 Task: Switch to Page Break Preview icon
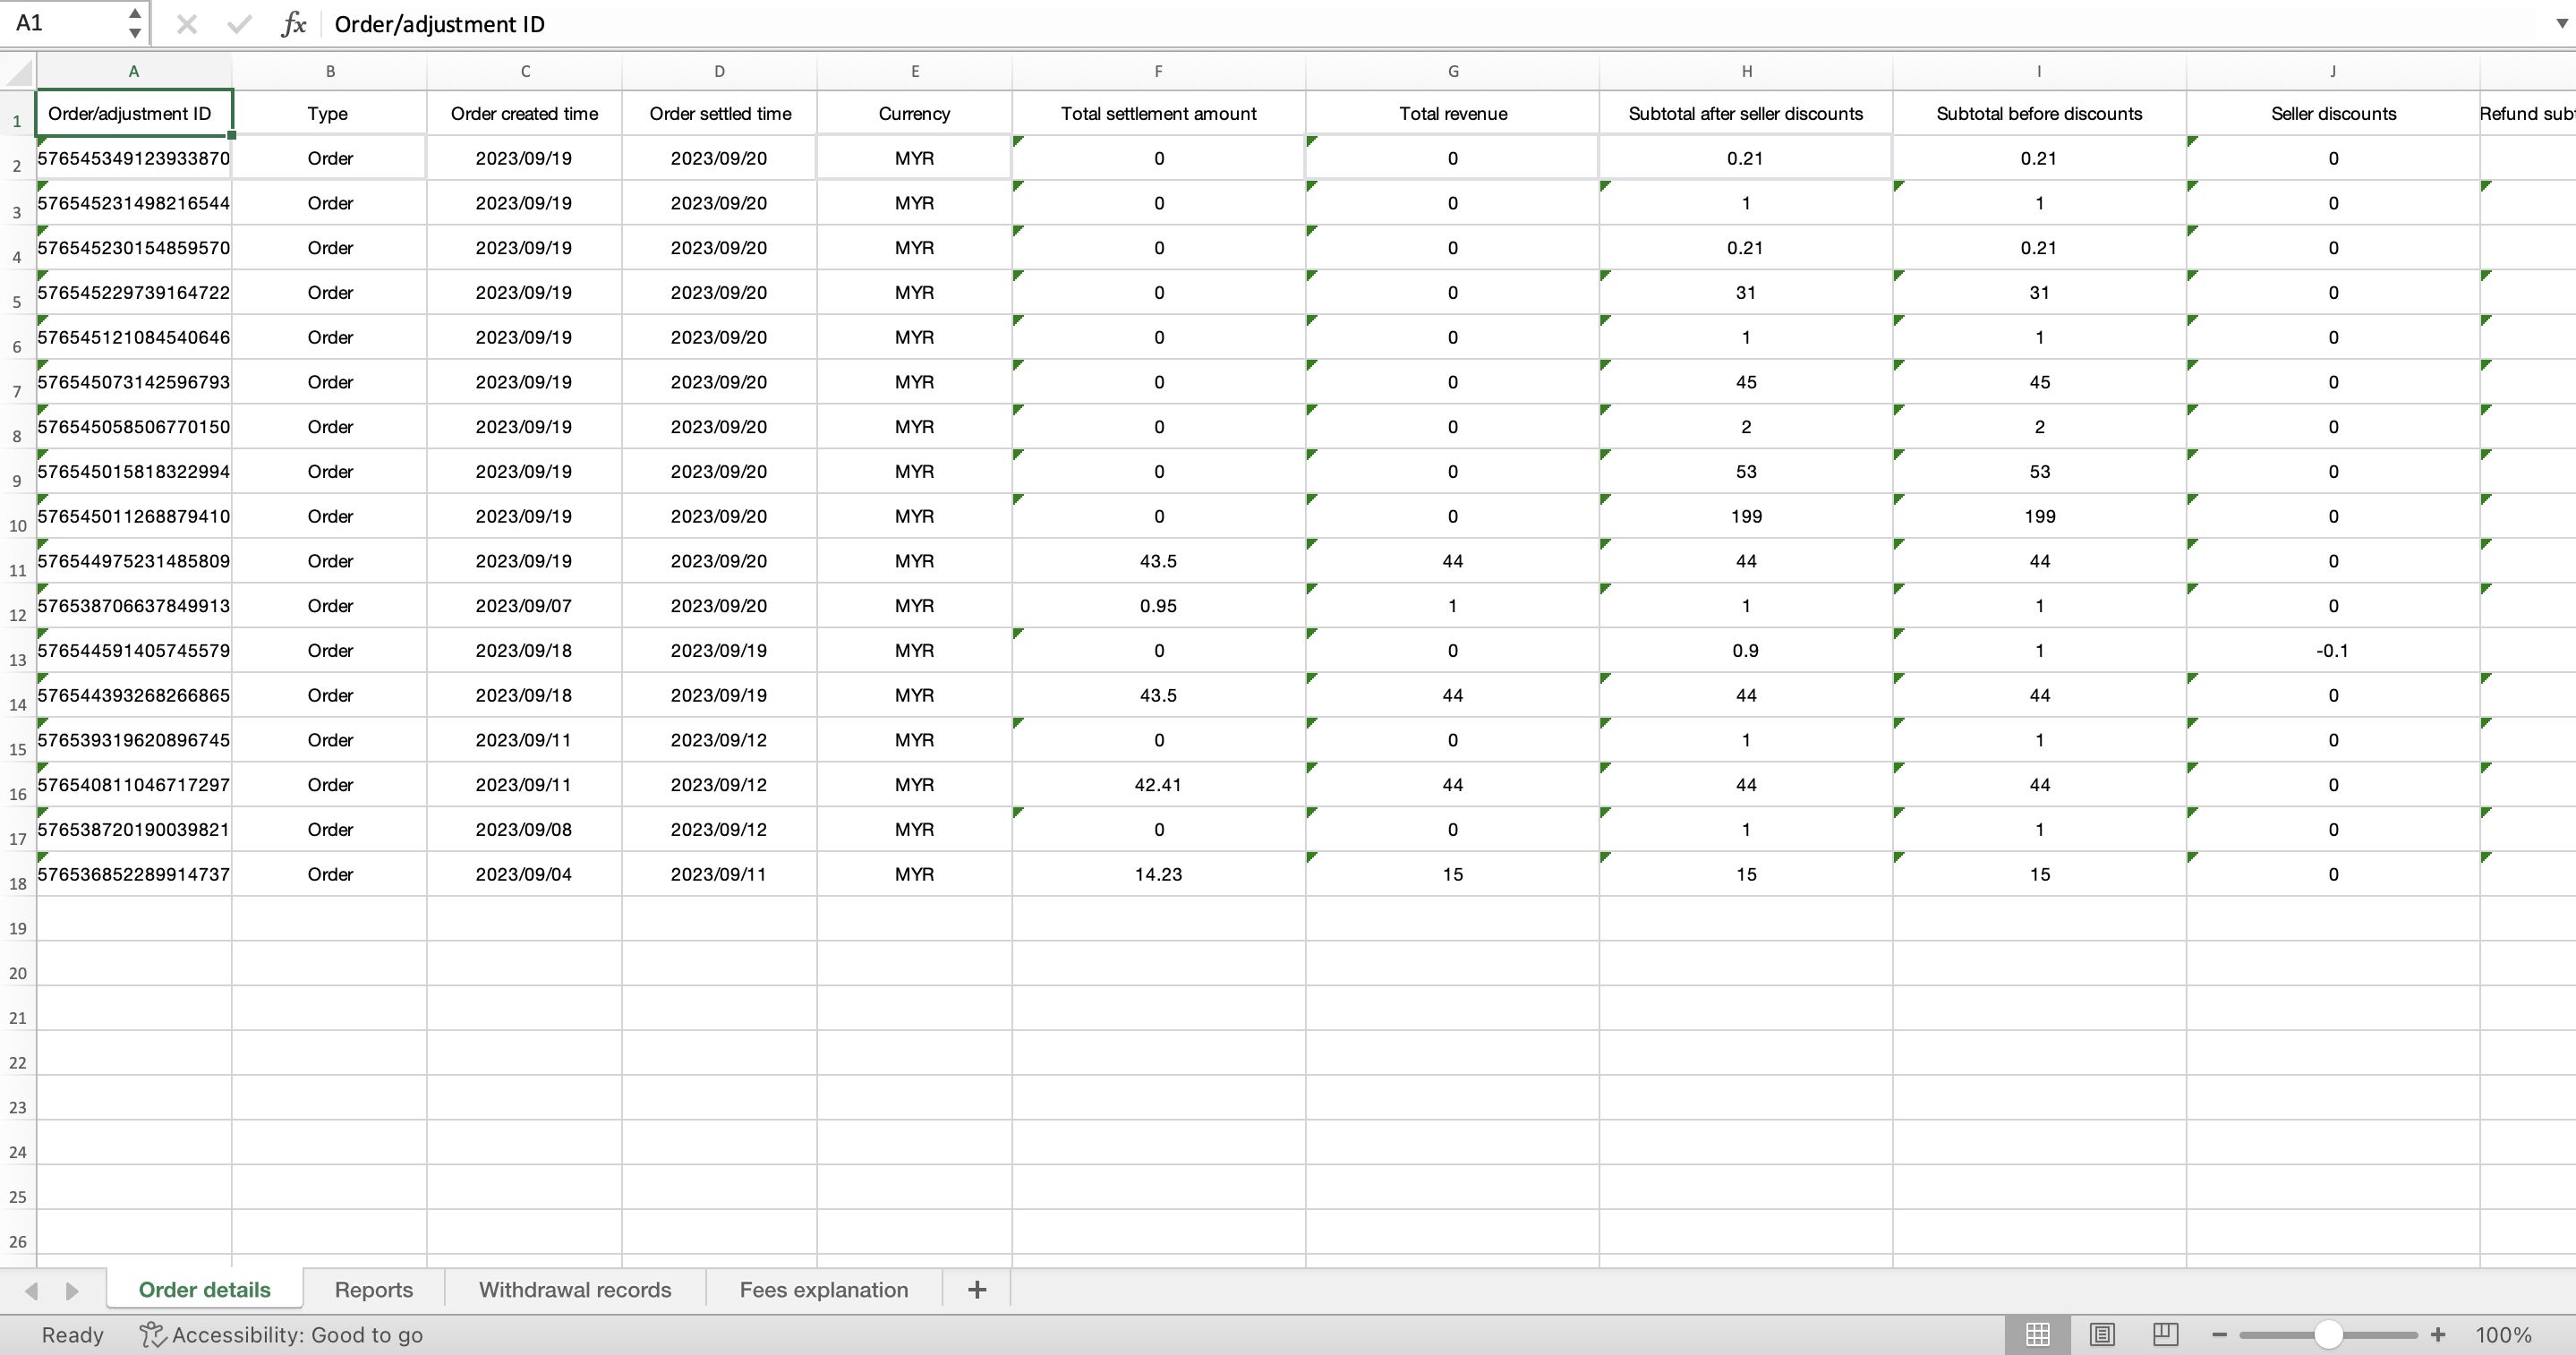point(2166,1334)
